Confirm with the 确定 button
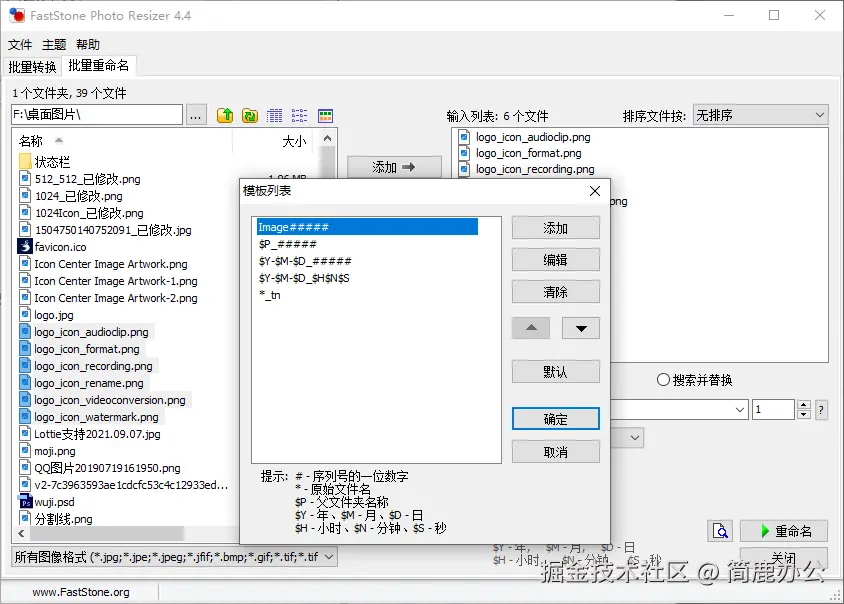Viewport: 844px width, 604px height. (x=555, y=419)
